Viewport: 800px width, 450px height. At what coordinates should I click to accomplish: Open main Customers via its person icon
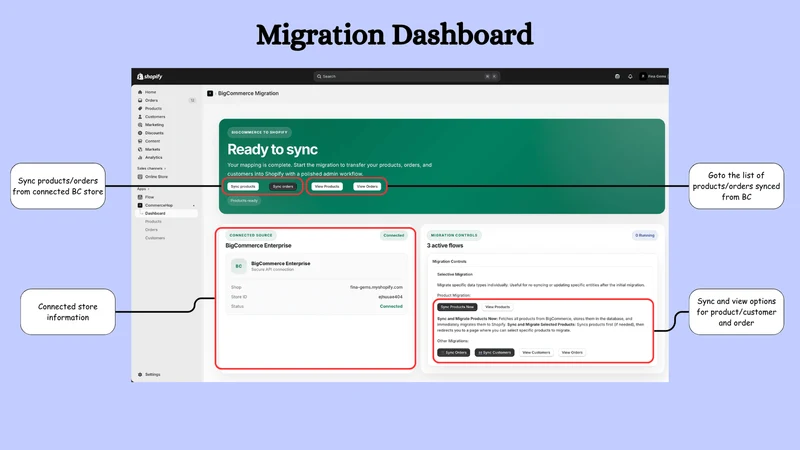pos(140,117)
